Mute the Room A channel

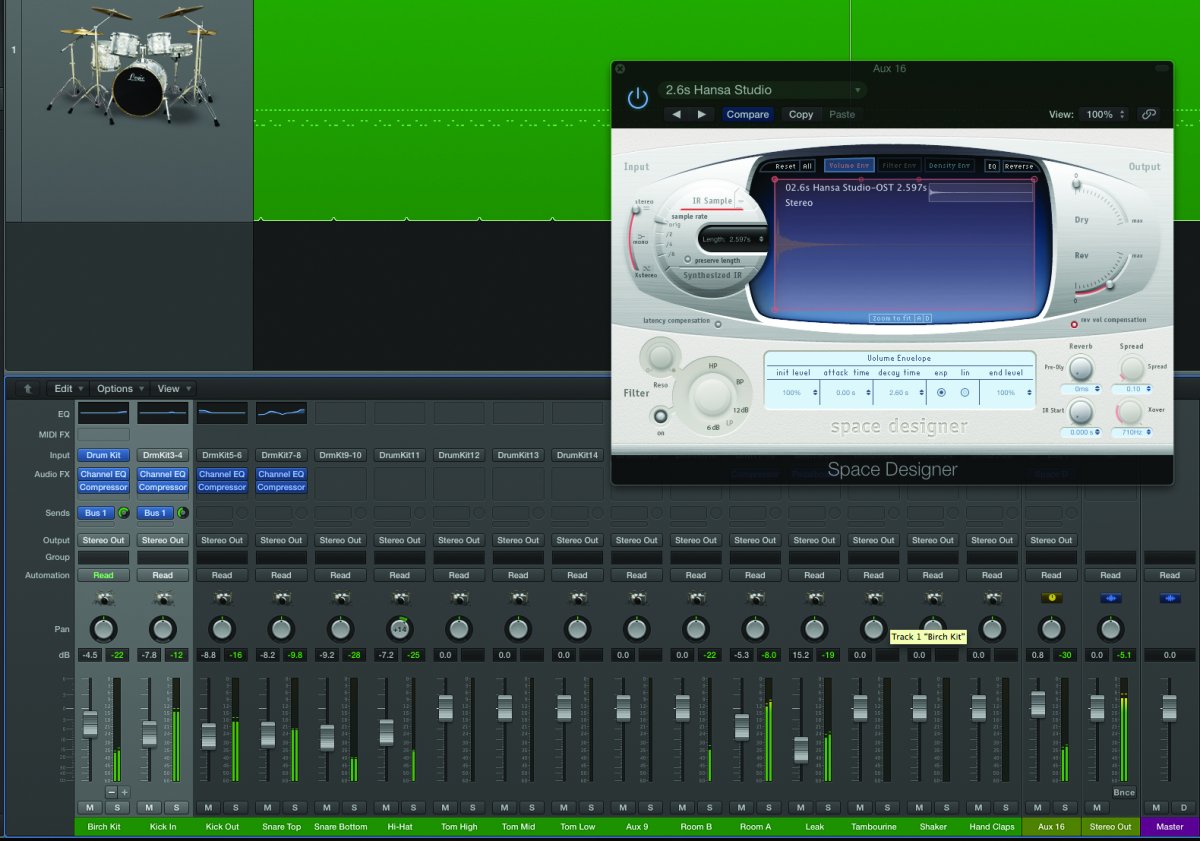click(740, 808)
